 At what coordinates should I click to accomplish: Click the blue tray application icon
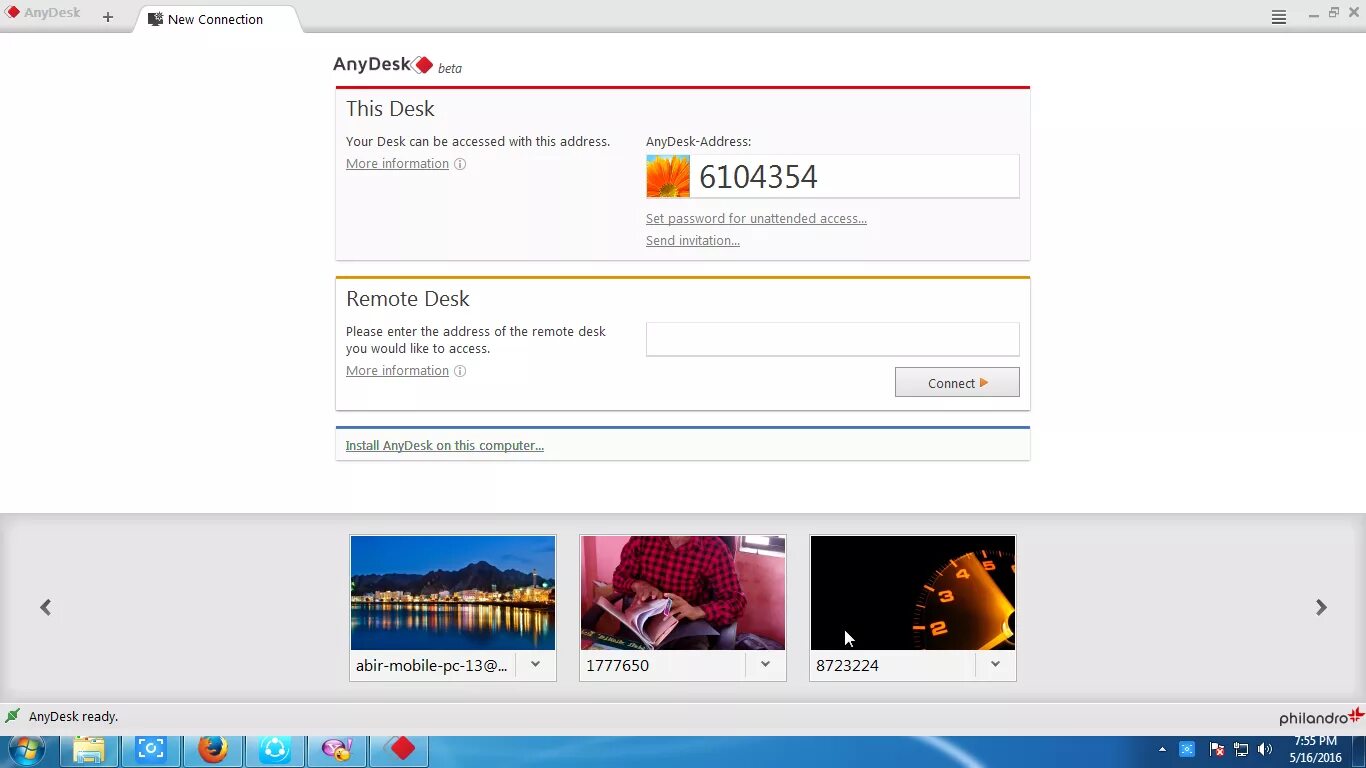click(x=1187, y=749)
